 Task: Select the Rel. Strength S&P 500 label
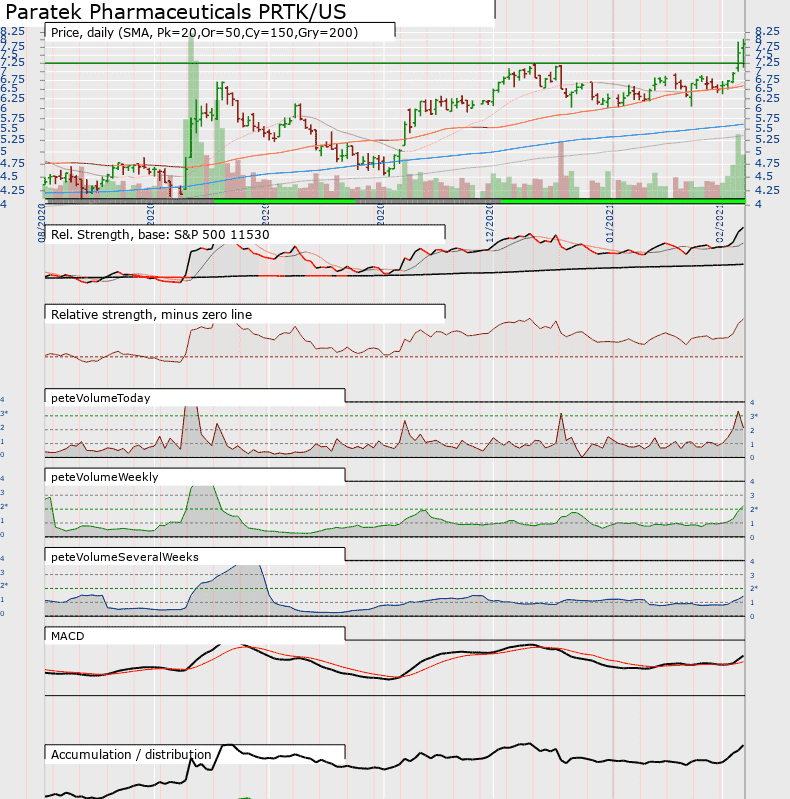point(160,234)
